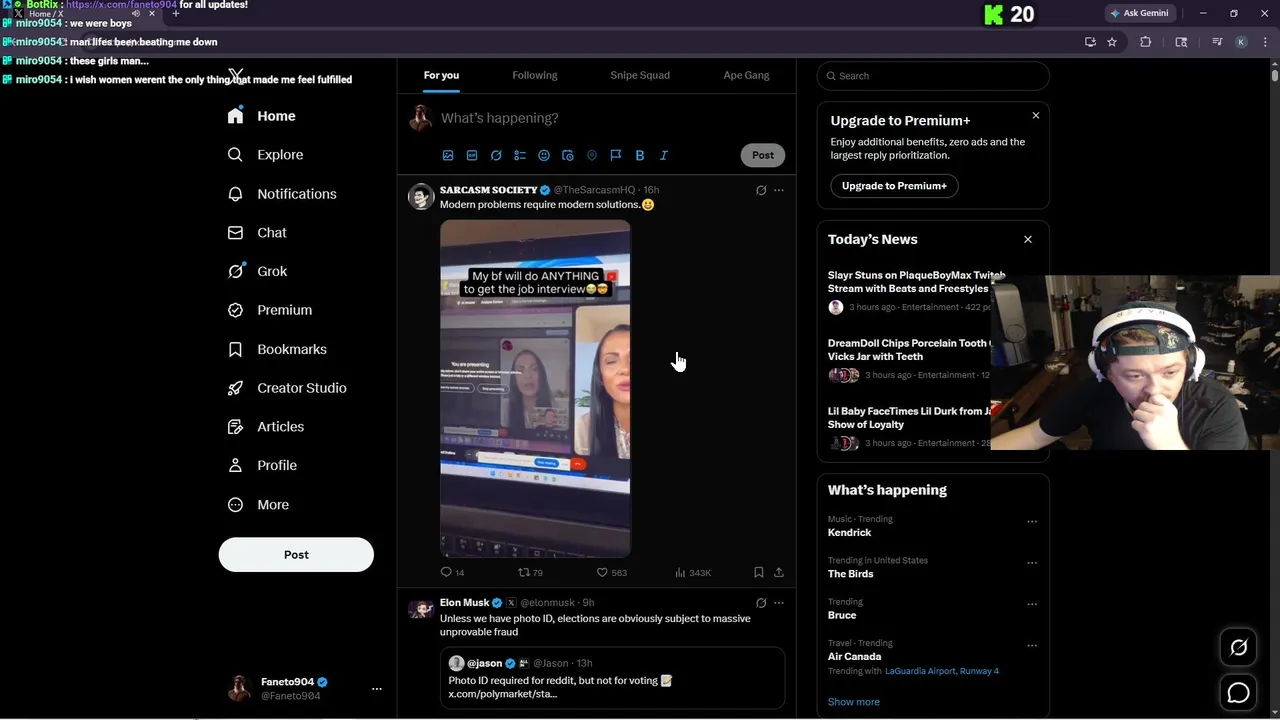
Task: Open more options for The Birds trend
Action: pos(1032,563)
